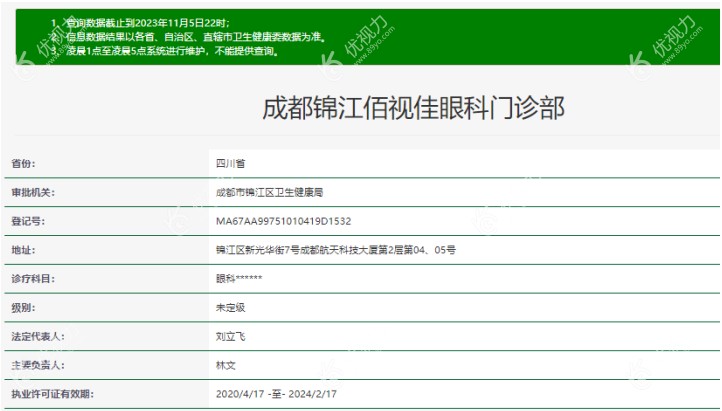Click the 登记号 label
The image size is (722, 411).
pos(28,221)
